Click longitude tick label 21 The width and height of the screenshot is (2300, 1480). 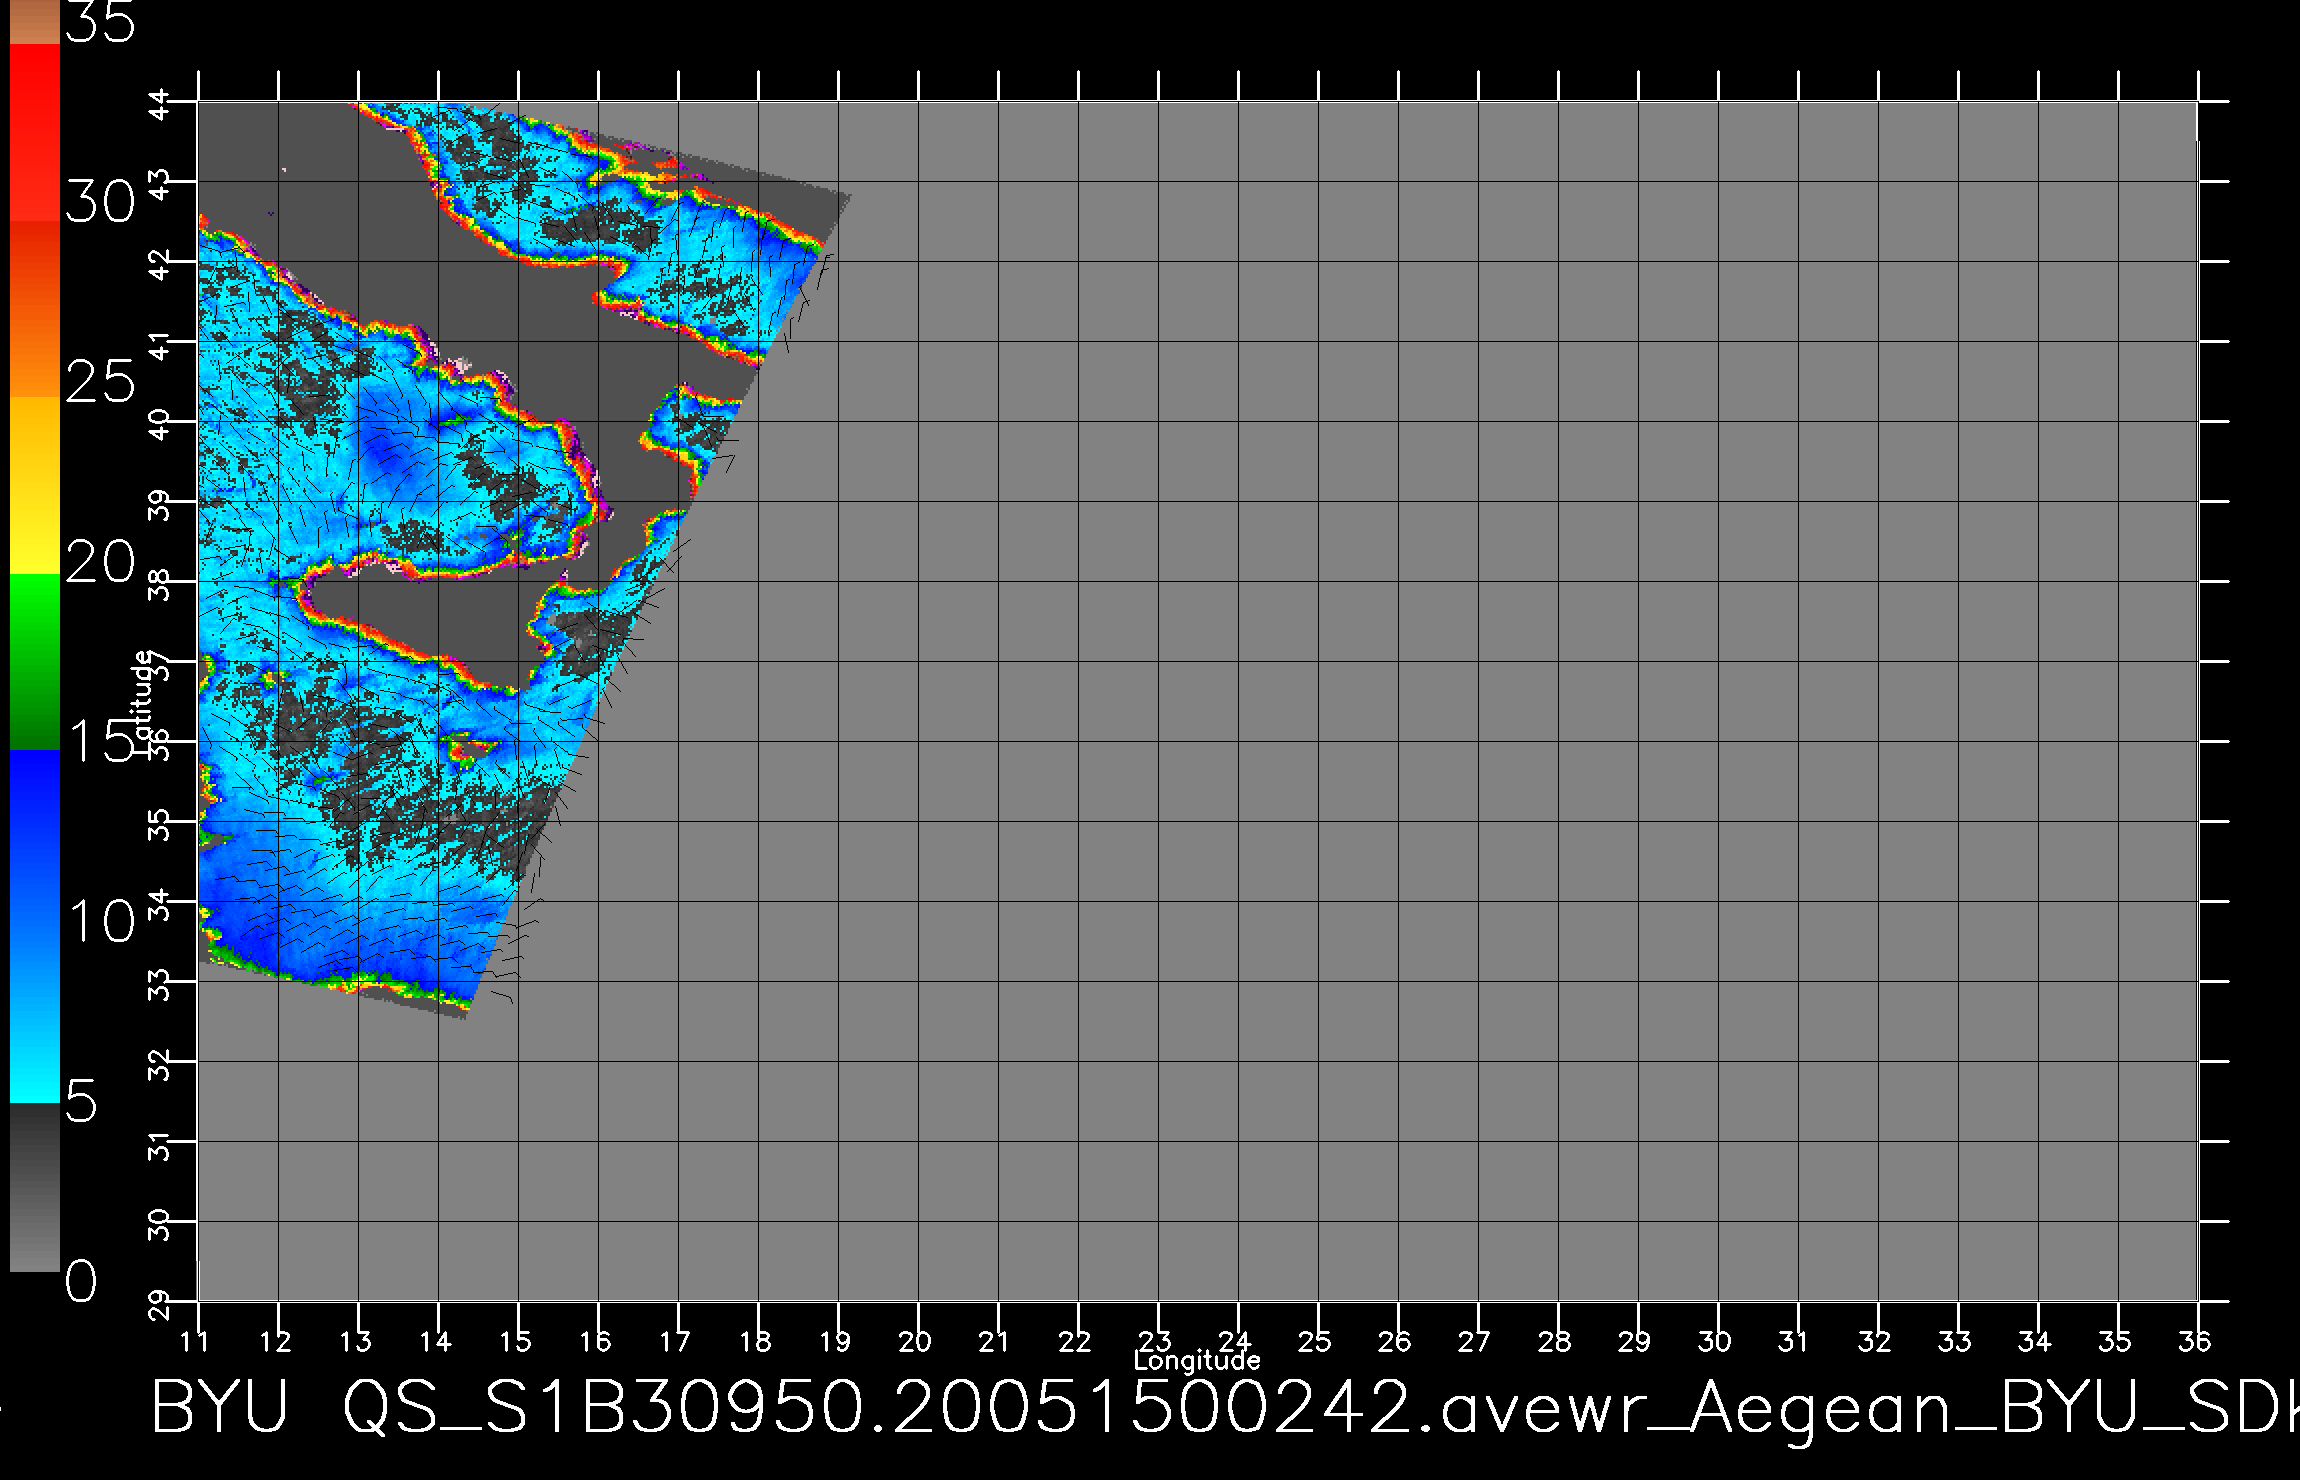click(993, 1341)
